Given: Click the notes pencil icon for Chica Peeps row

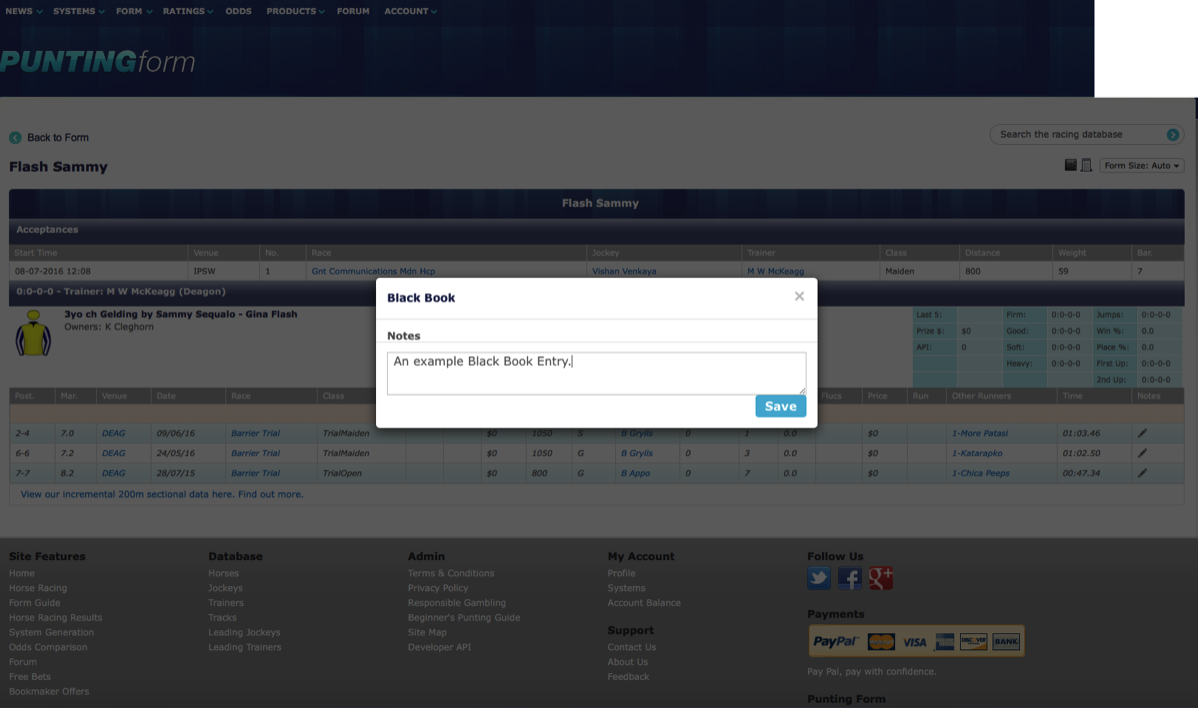Looking at the screenshot, I should [1142, 473].
